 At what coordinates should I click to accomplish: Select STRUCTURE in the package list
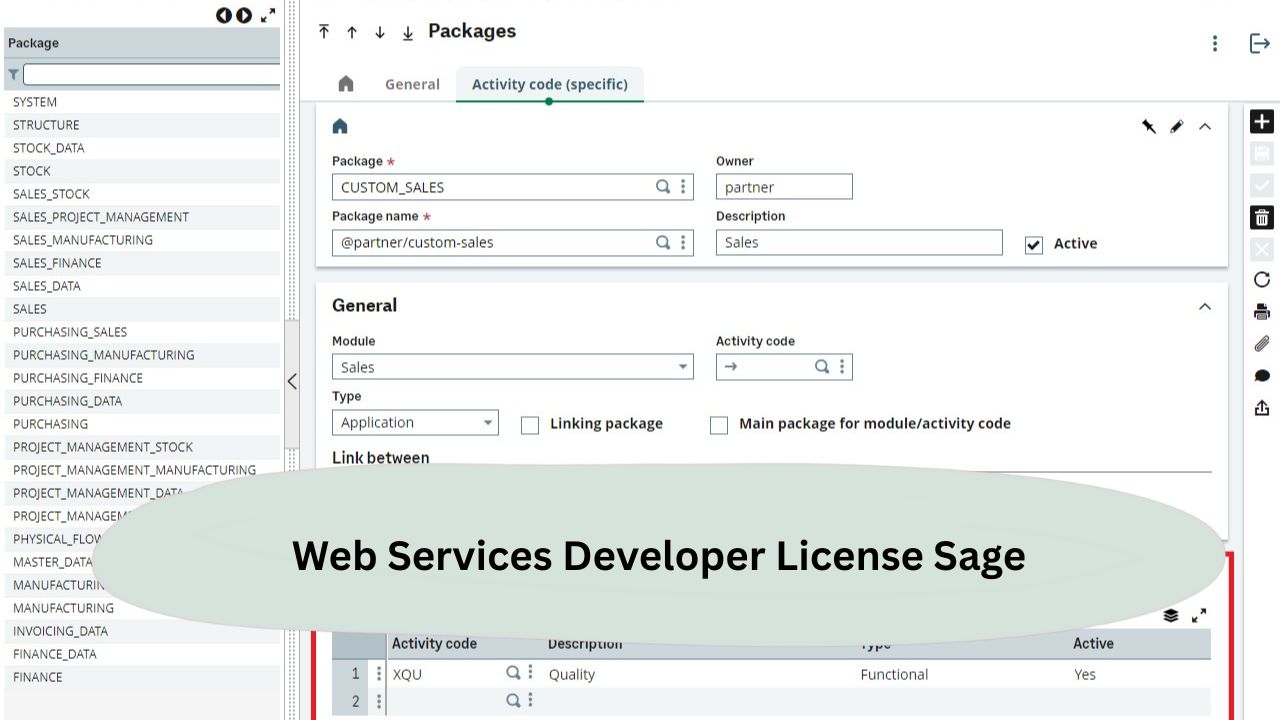tap(142, 125)
